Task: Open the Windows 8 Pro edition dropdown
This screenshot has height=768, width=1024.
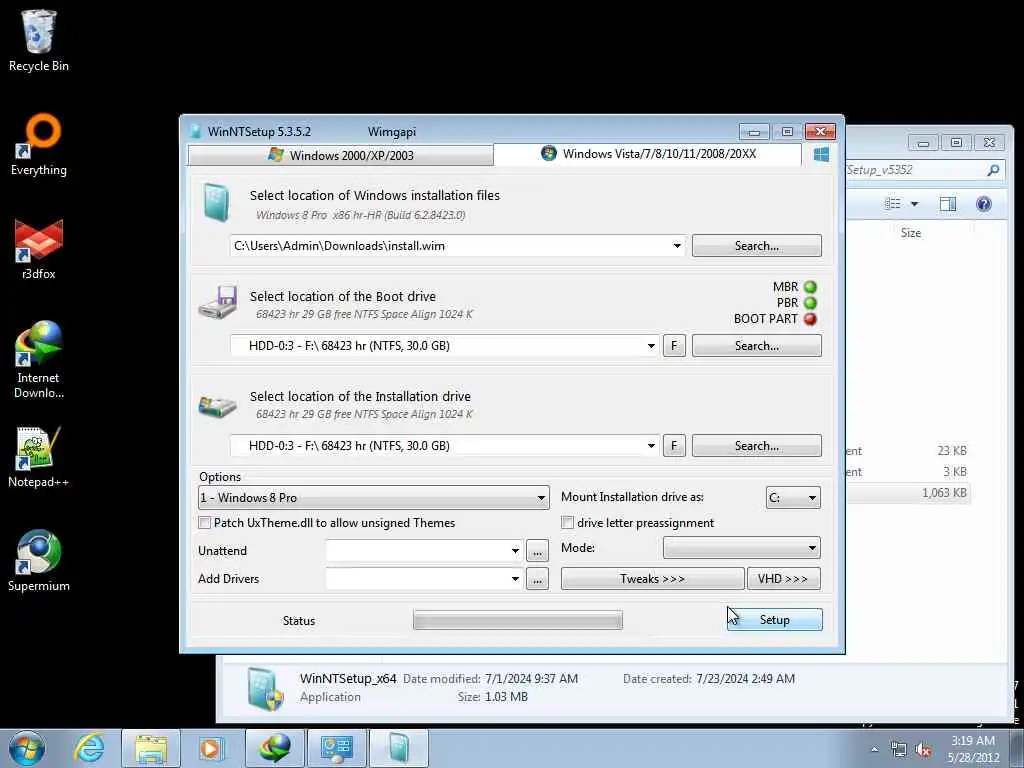Action: [374, 498]
